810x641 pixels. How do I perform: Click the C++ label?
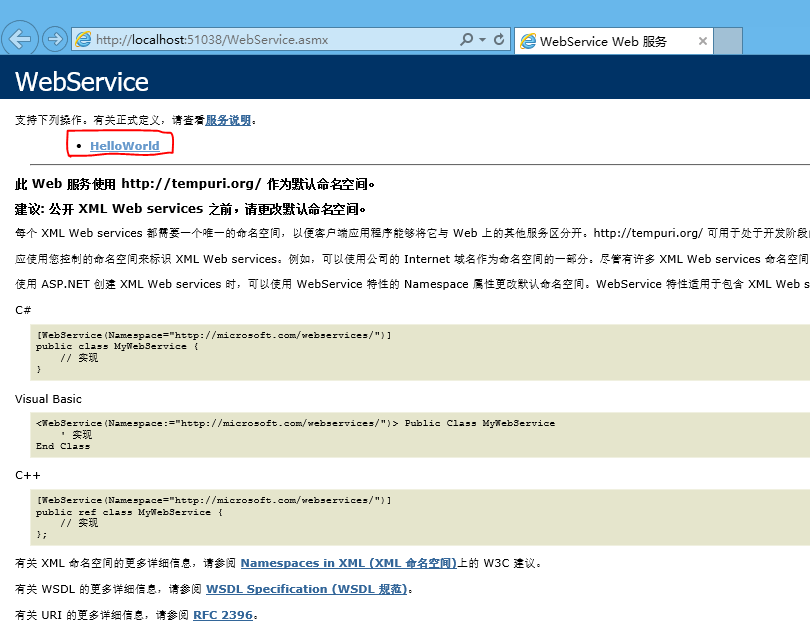click(x=27, y=475)
